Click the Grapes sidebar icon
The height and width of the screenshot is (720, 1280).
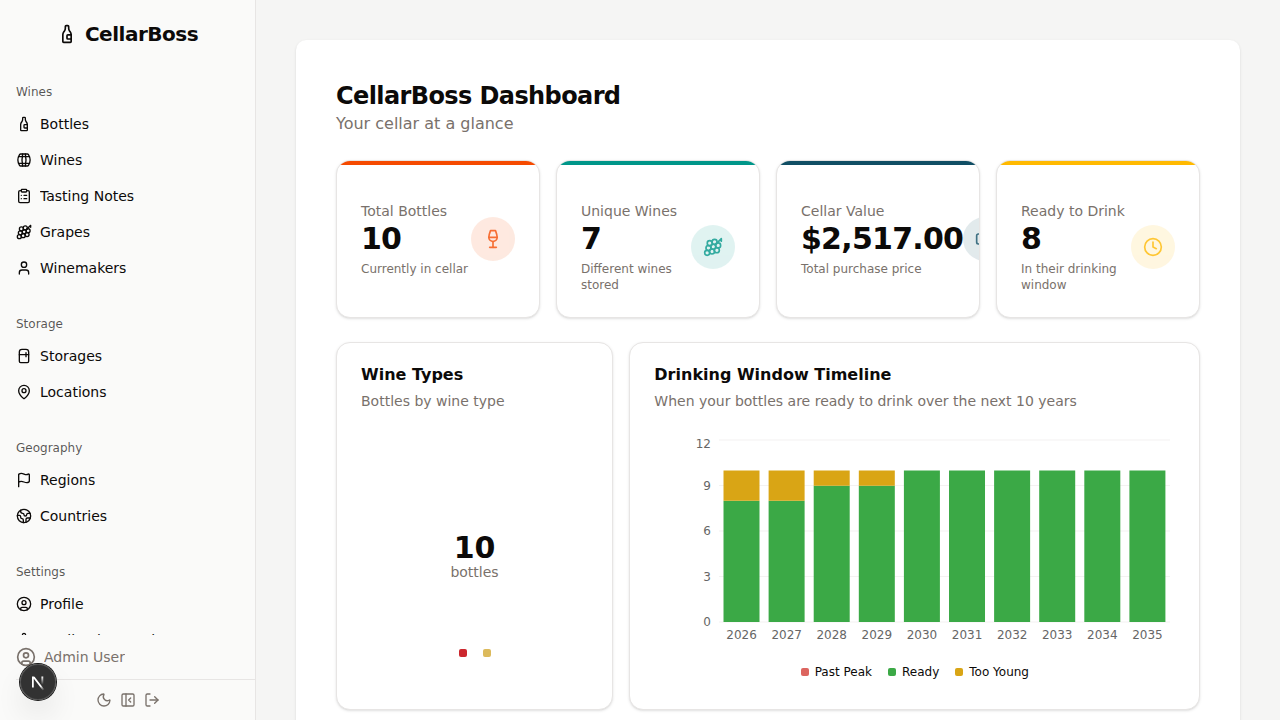(x=24, y=231)
